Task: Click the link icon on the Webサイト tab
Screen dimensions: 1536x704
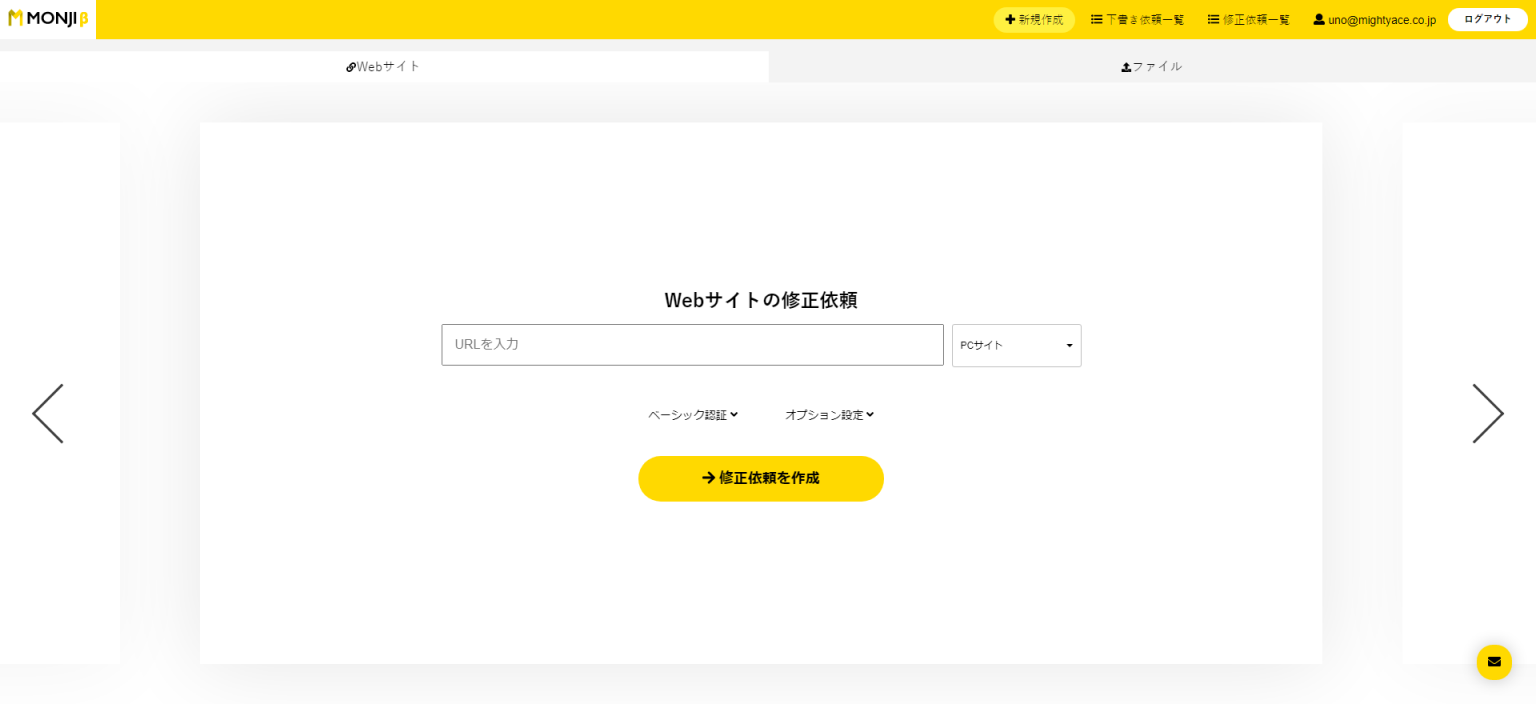Action: [x=351, y=66]
